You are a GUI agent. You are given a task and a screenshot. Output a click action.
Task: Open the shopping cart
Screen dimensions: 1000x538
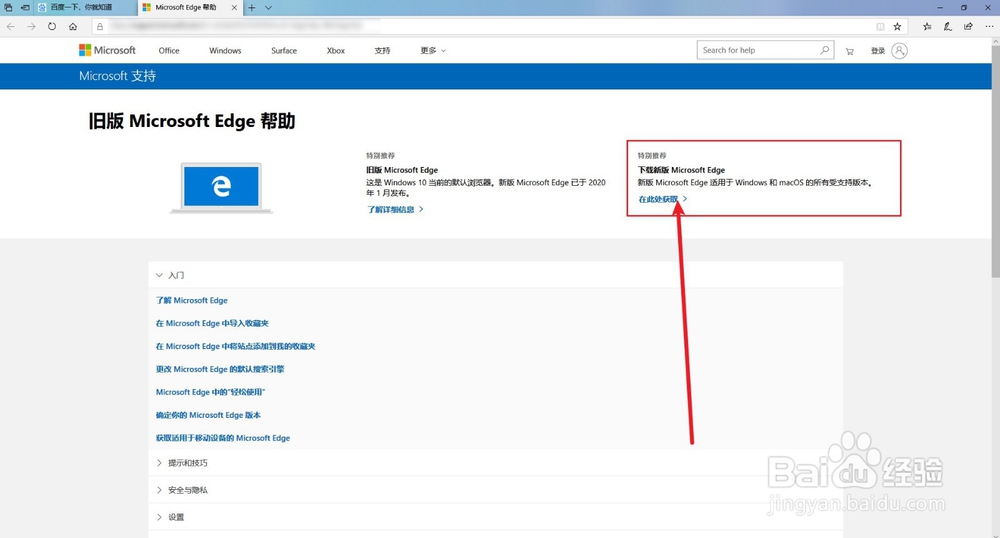pyautogui.click(x=849, y=51)
